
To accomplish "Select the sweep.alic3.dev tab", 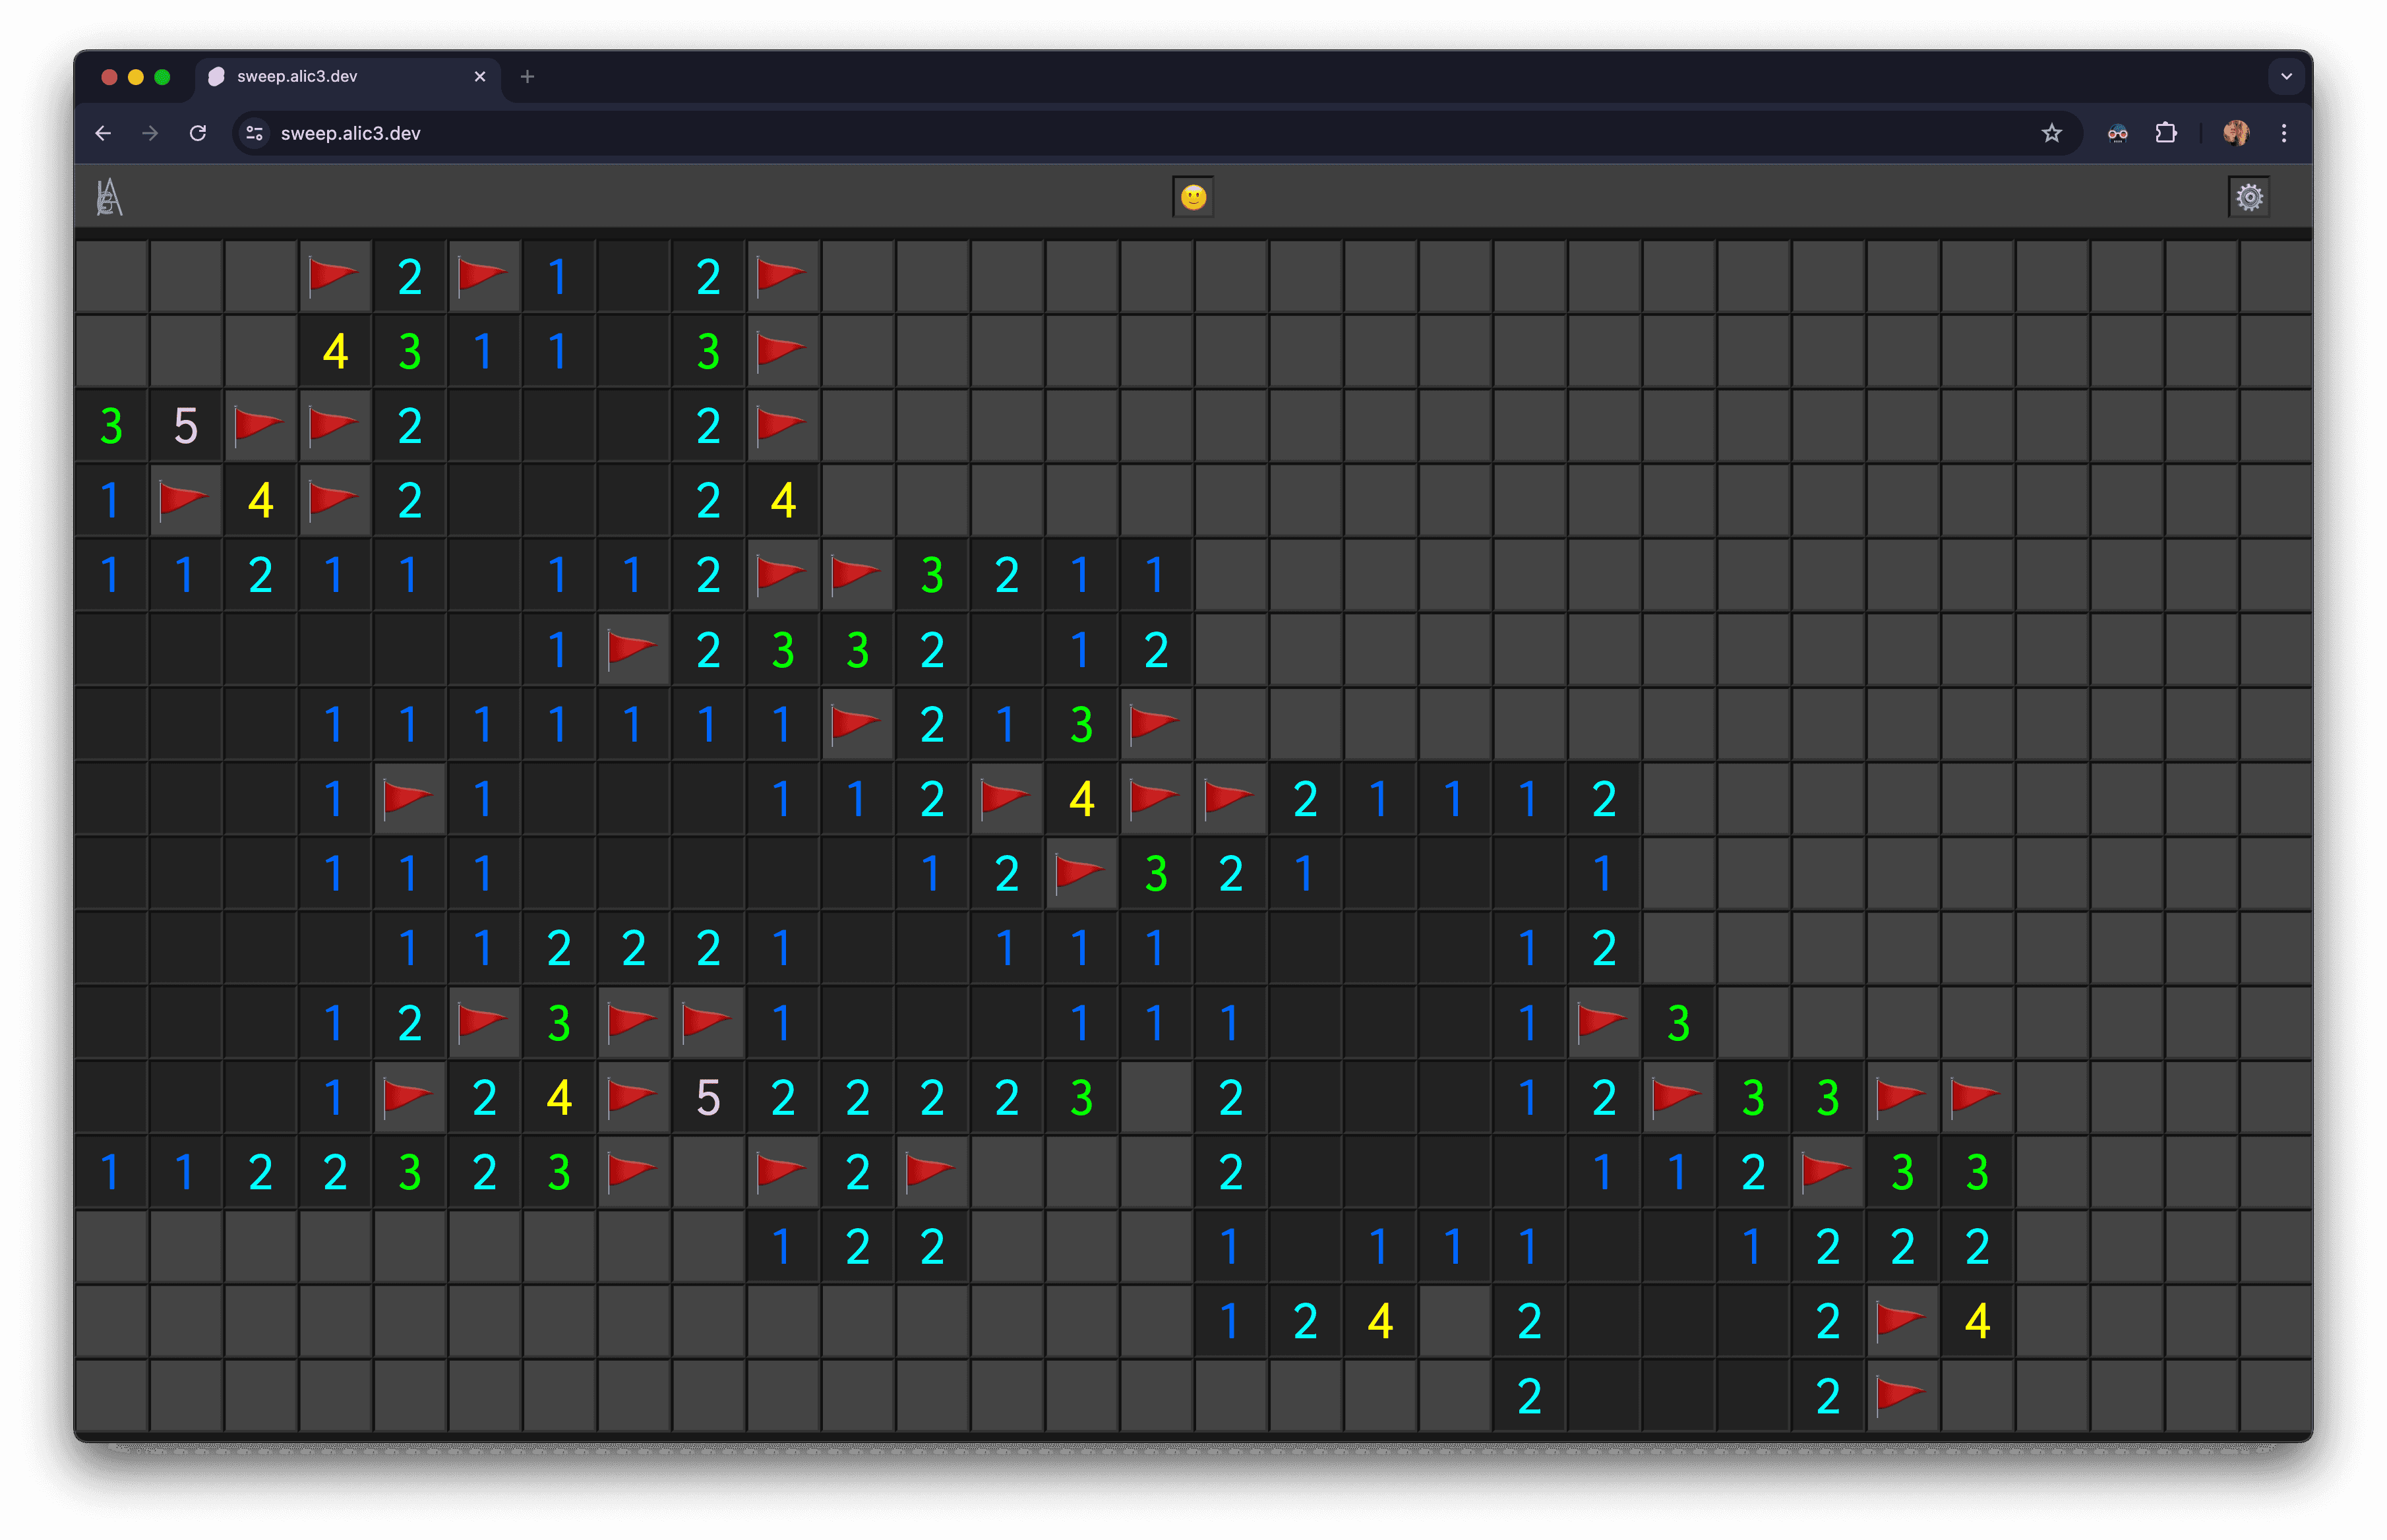I will coord(348,76).
